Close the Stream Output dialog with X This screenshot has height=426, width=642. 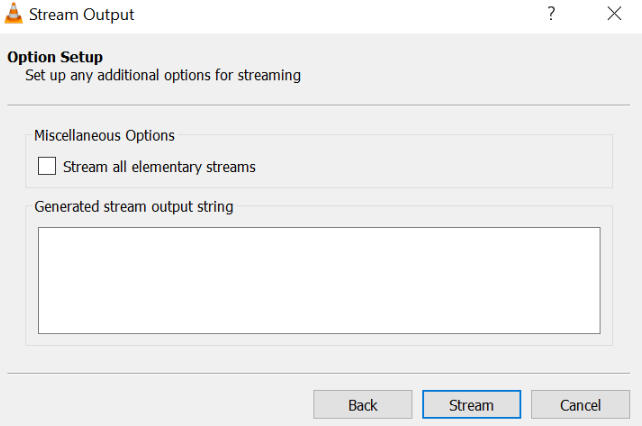[614, 15]
